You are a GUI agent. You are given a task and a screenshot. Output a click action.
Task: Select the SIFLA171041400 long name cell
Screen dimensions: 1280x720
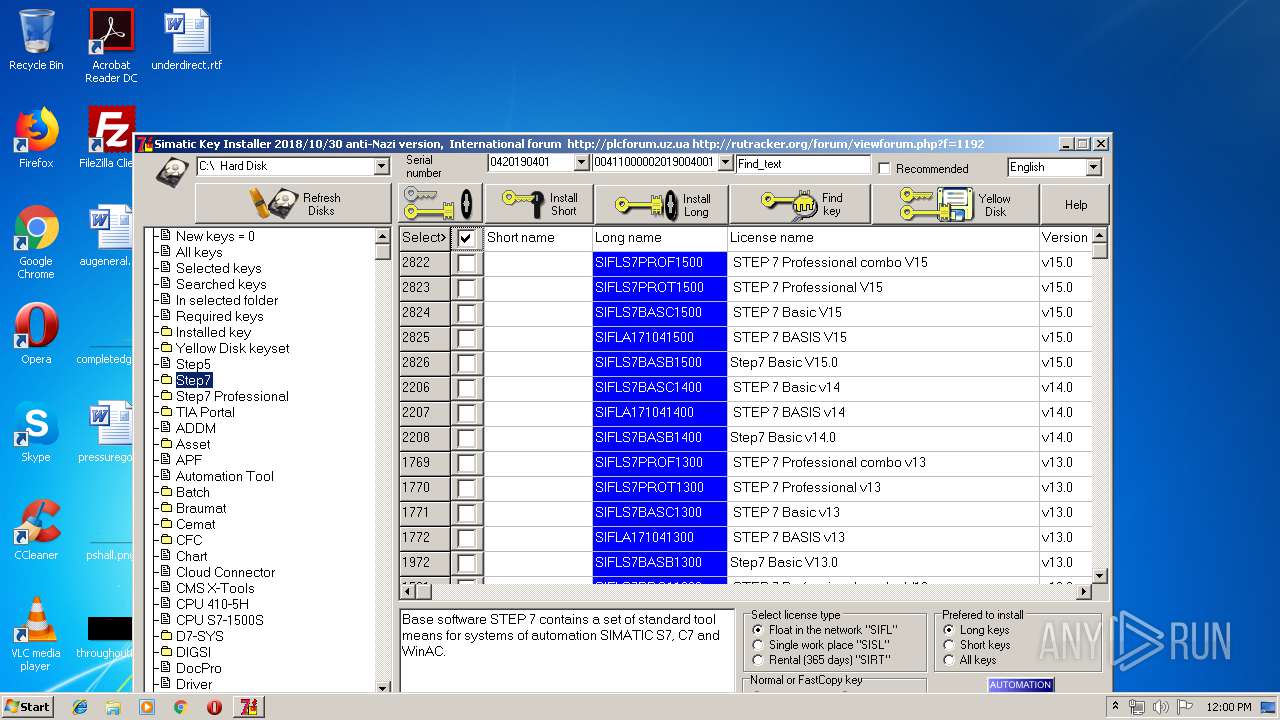tap(659, 413)
